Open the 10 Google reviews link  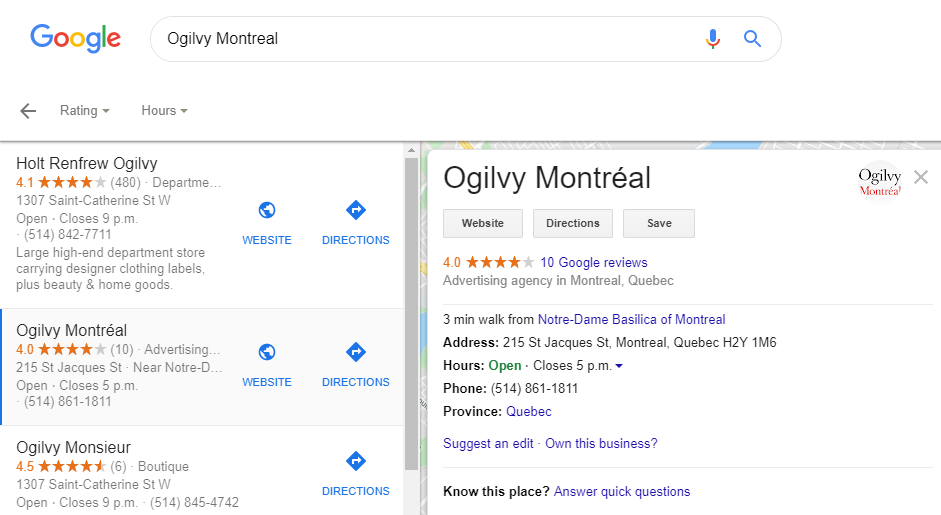(594, 262)
